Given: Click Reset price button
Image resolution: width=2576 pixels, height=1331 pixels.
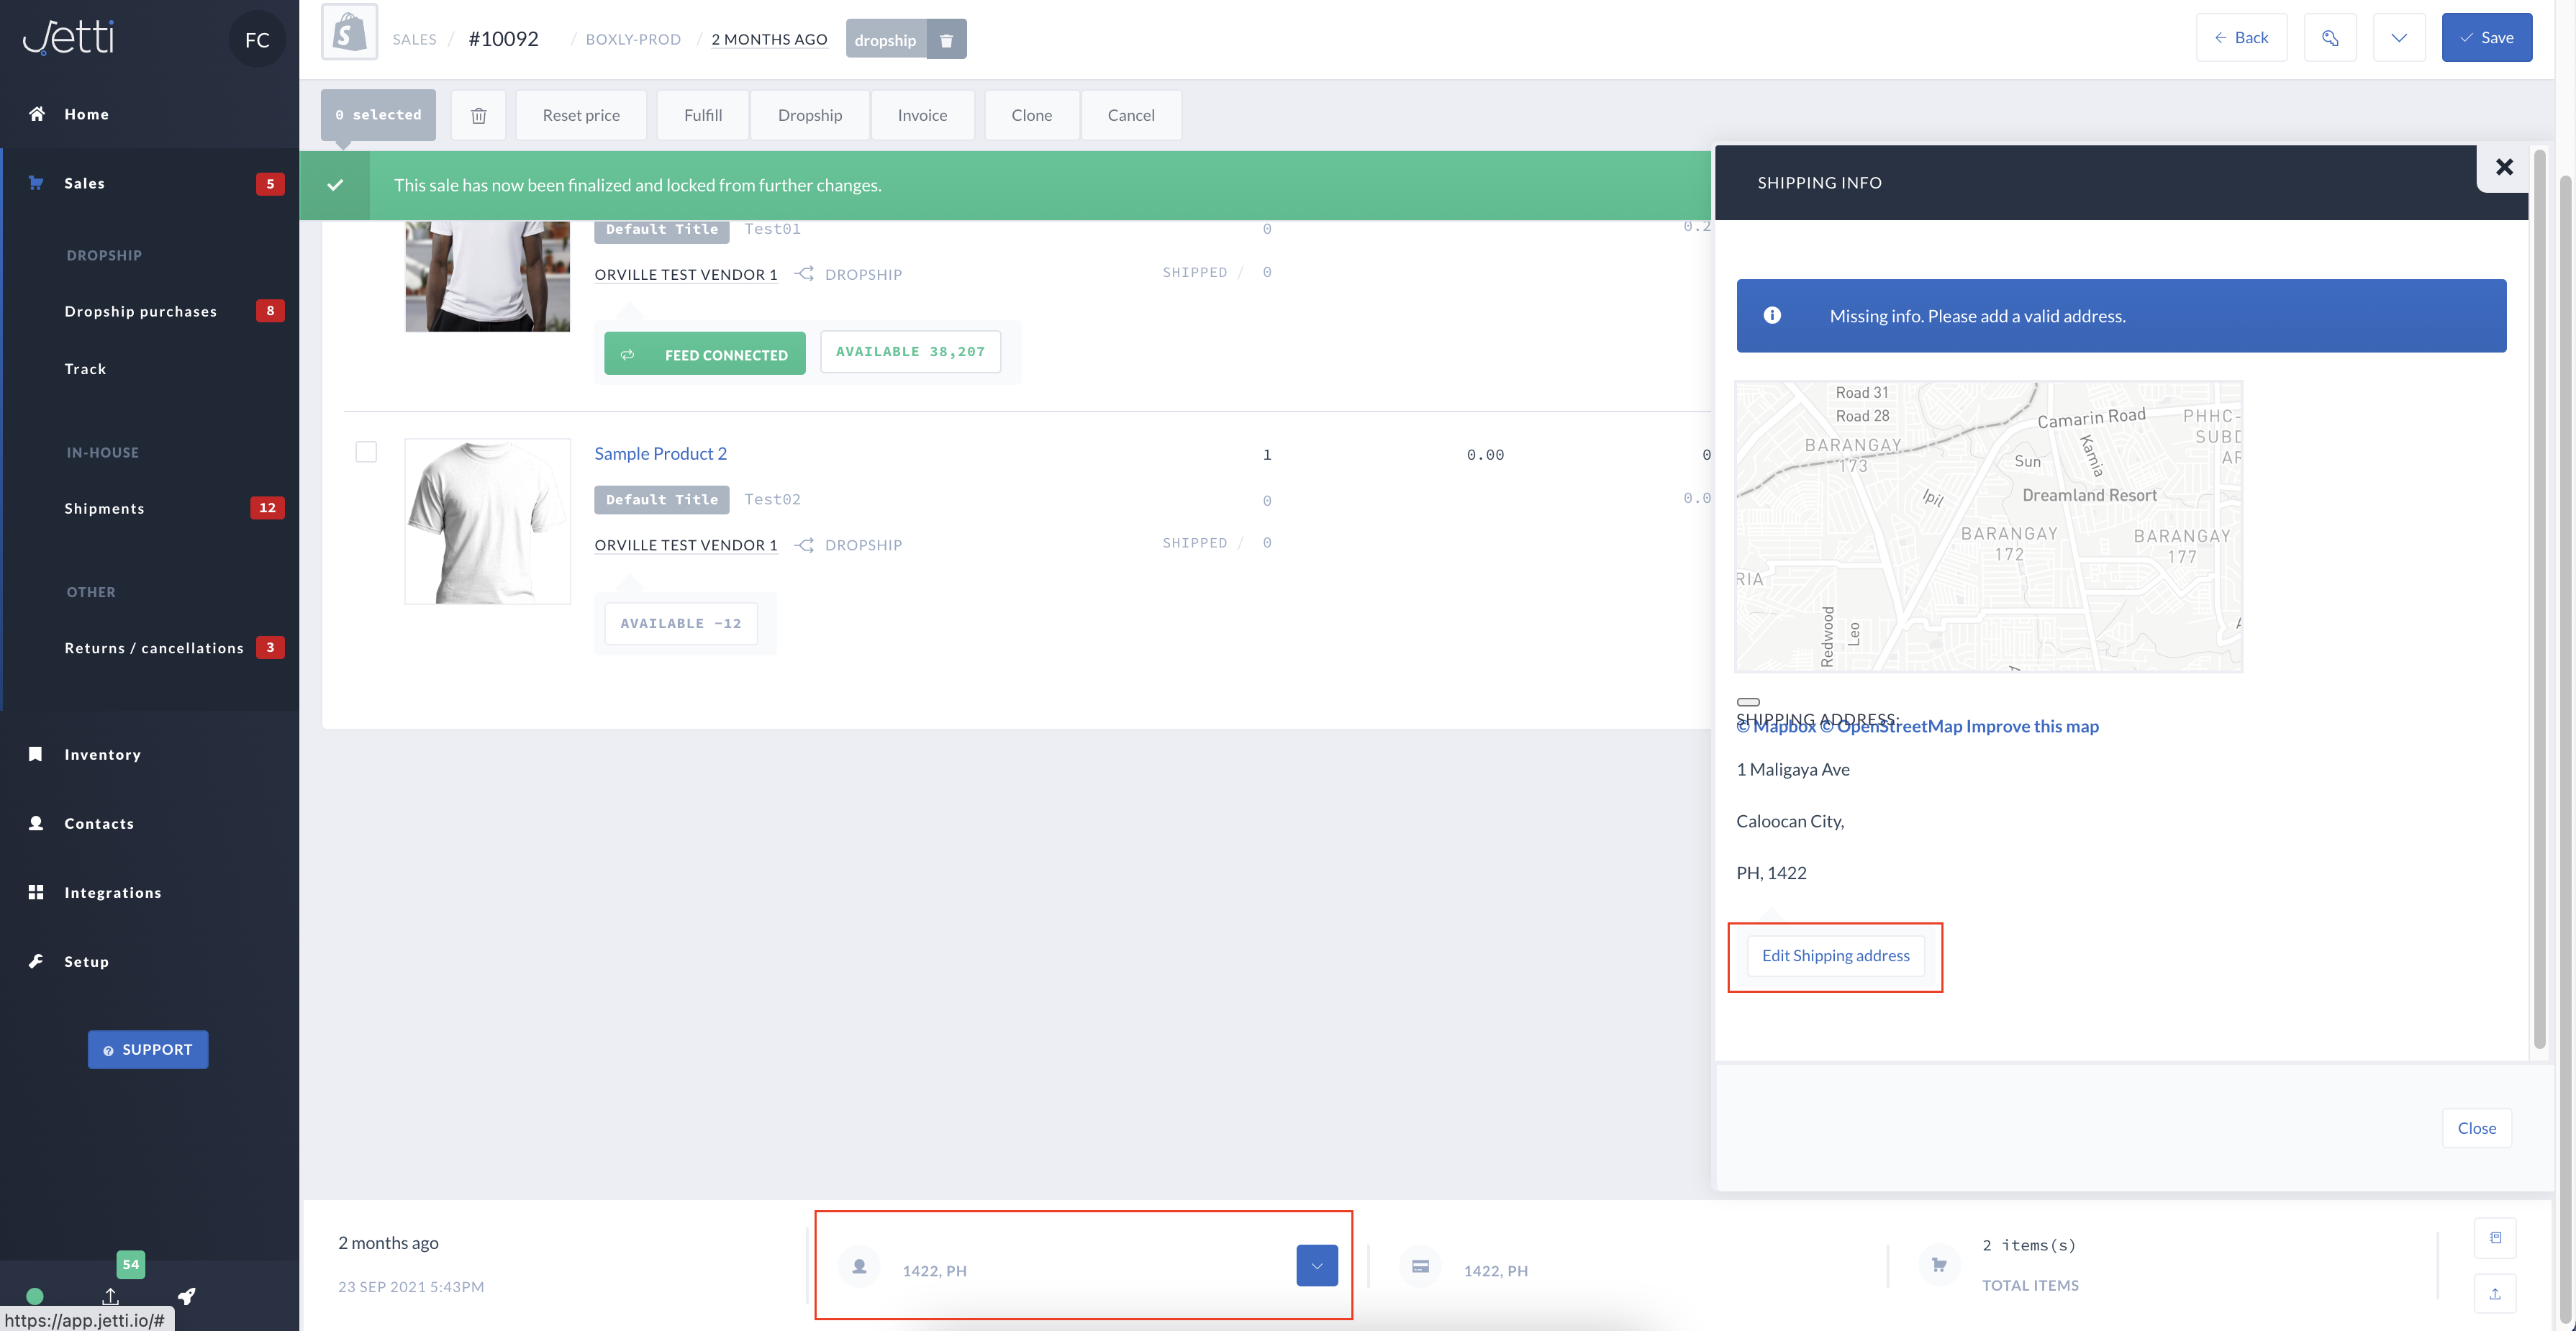Looking at the screenshot, I should pyautogui.click(x=581, y=115).
